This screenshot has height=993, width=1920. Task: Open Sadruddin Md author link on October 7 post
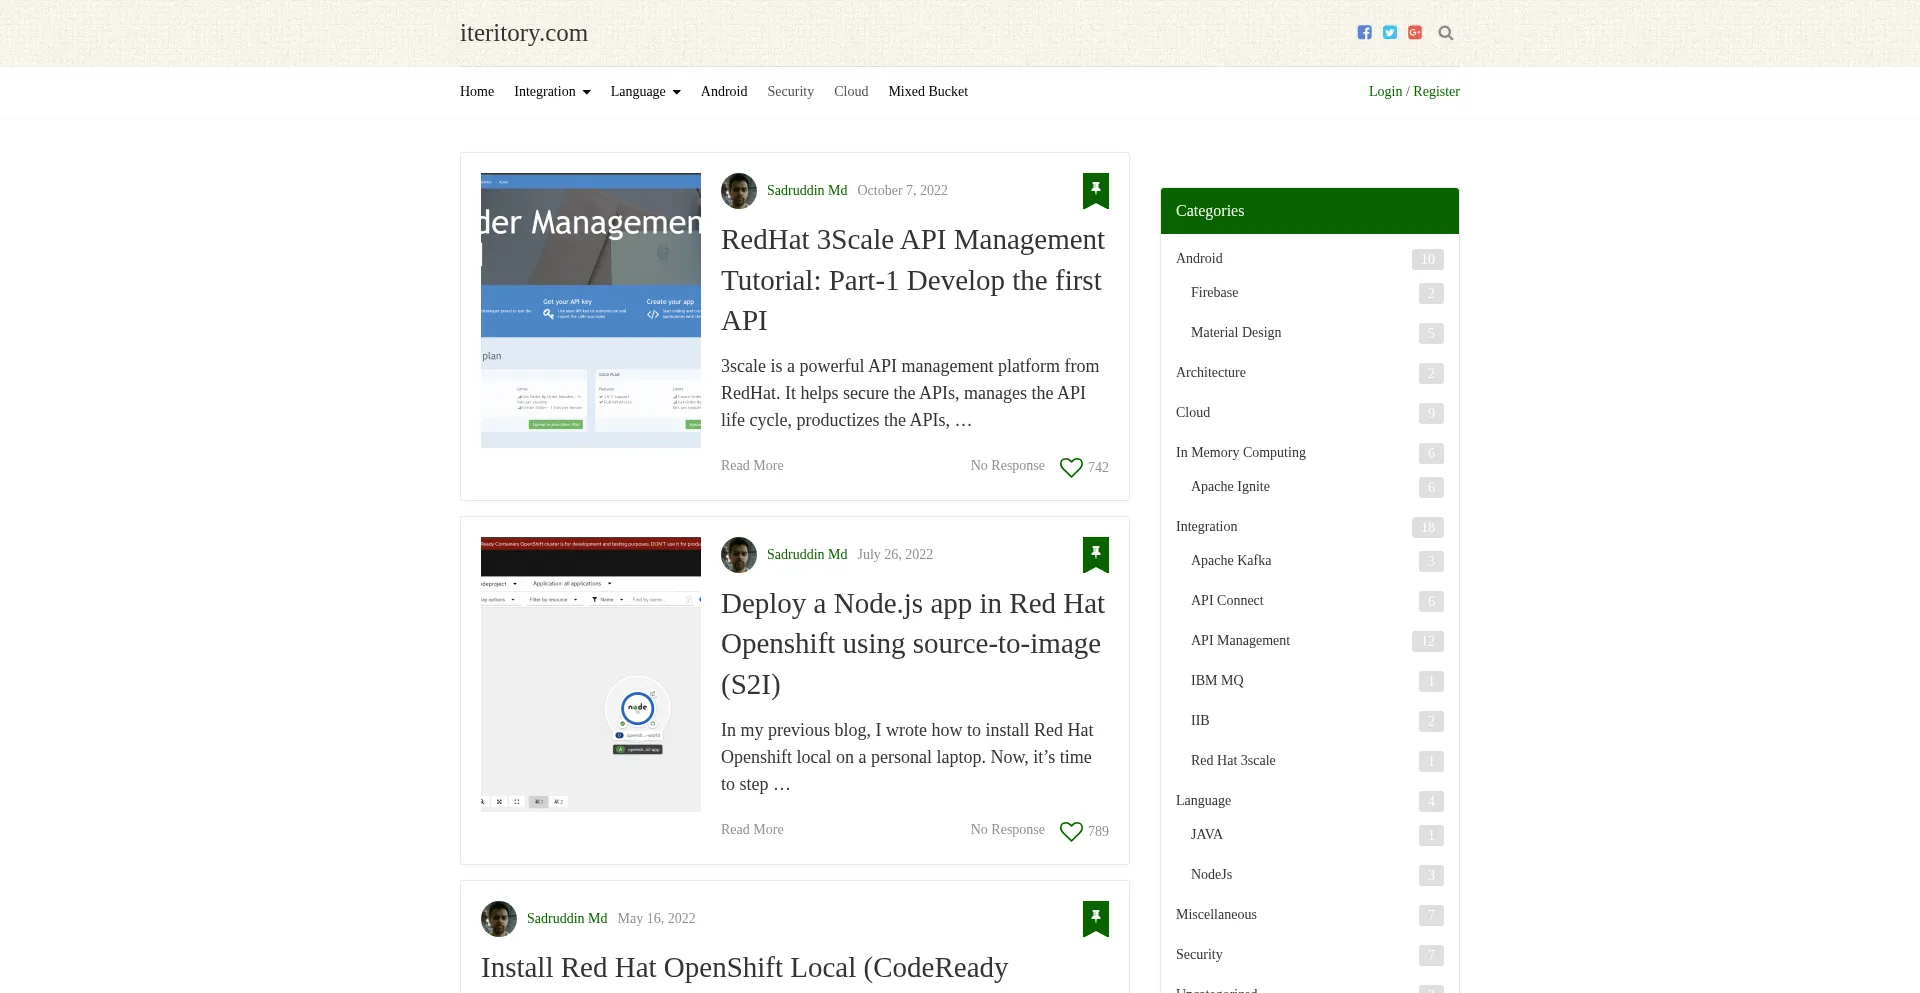point(807,190)
